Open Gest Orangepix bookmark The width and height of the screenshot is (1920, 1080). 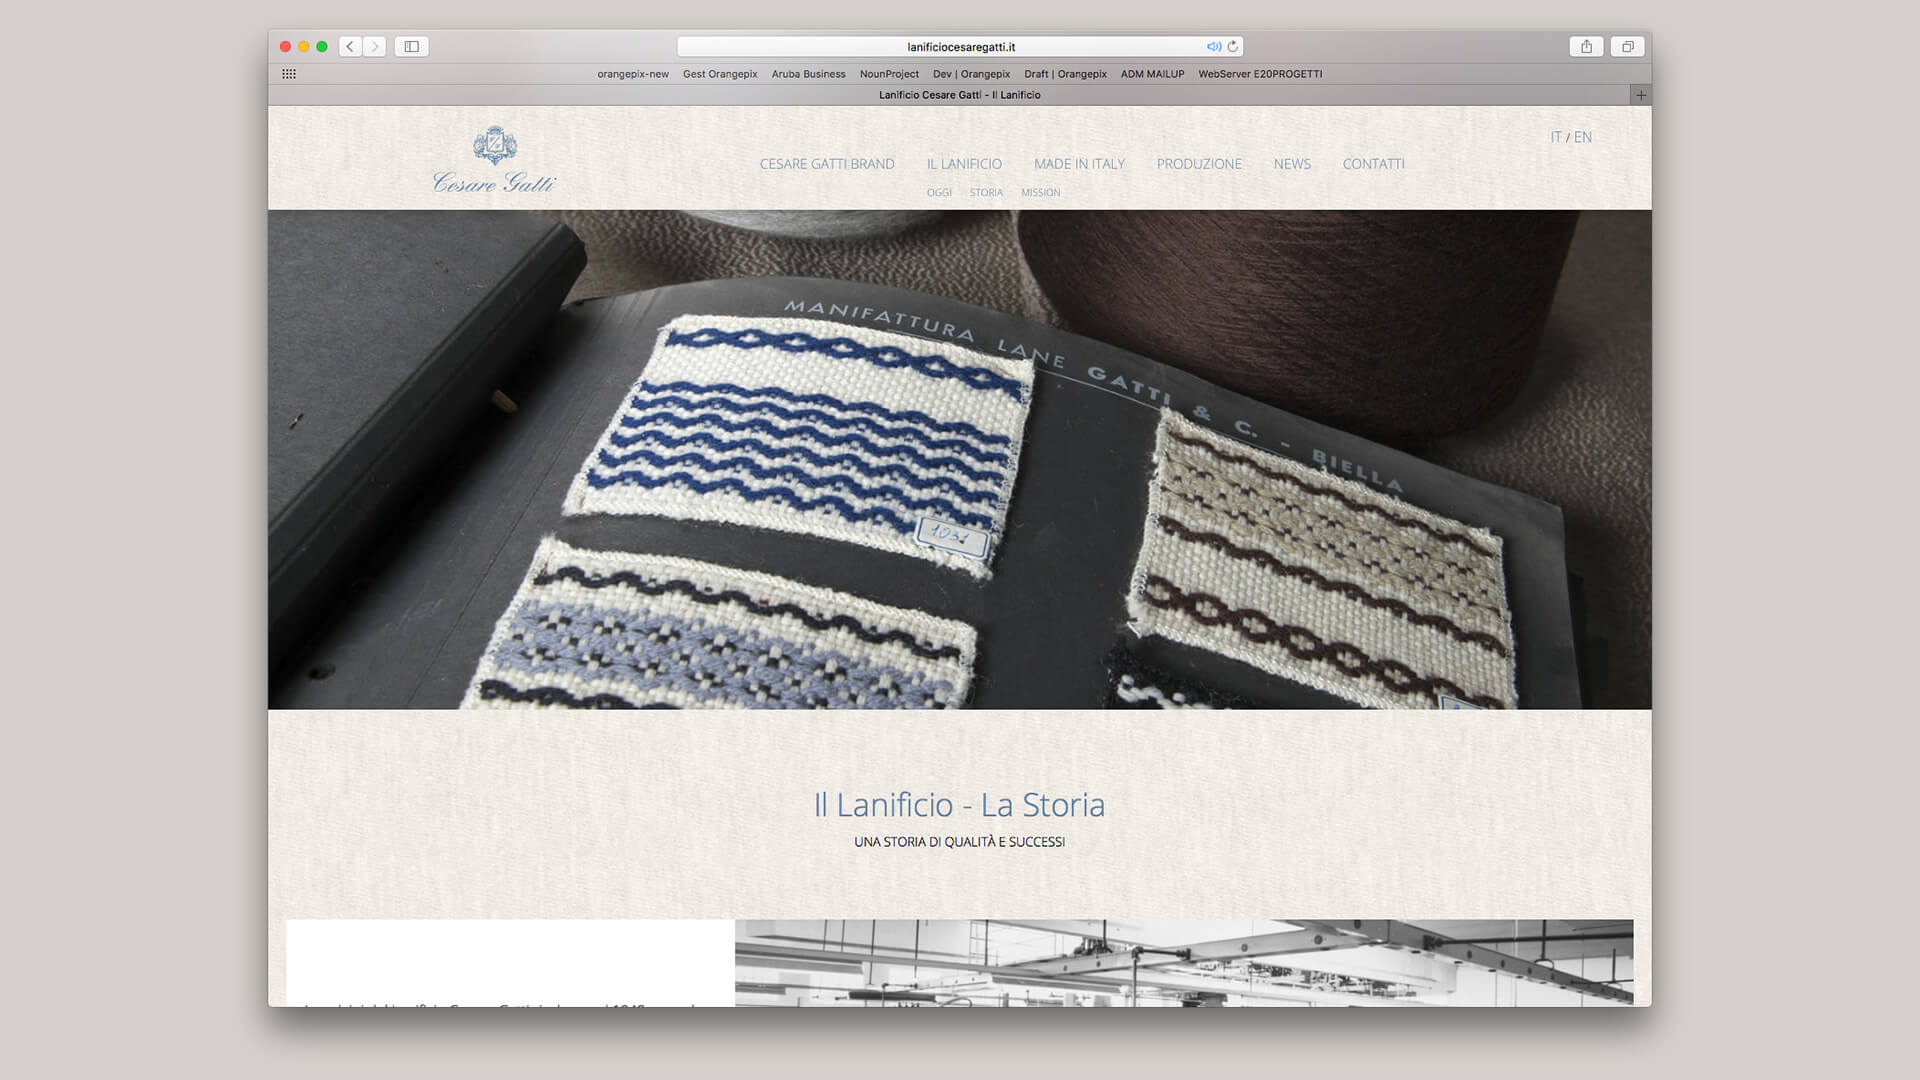(720, 74)
